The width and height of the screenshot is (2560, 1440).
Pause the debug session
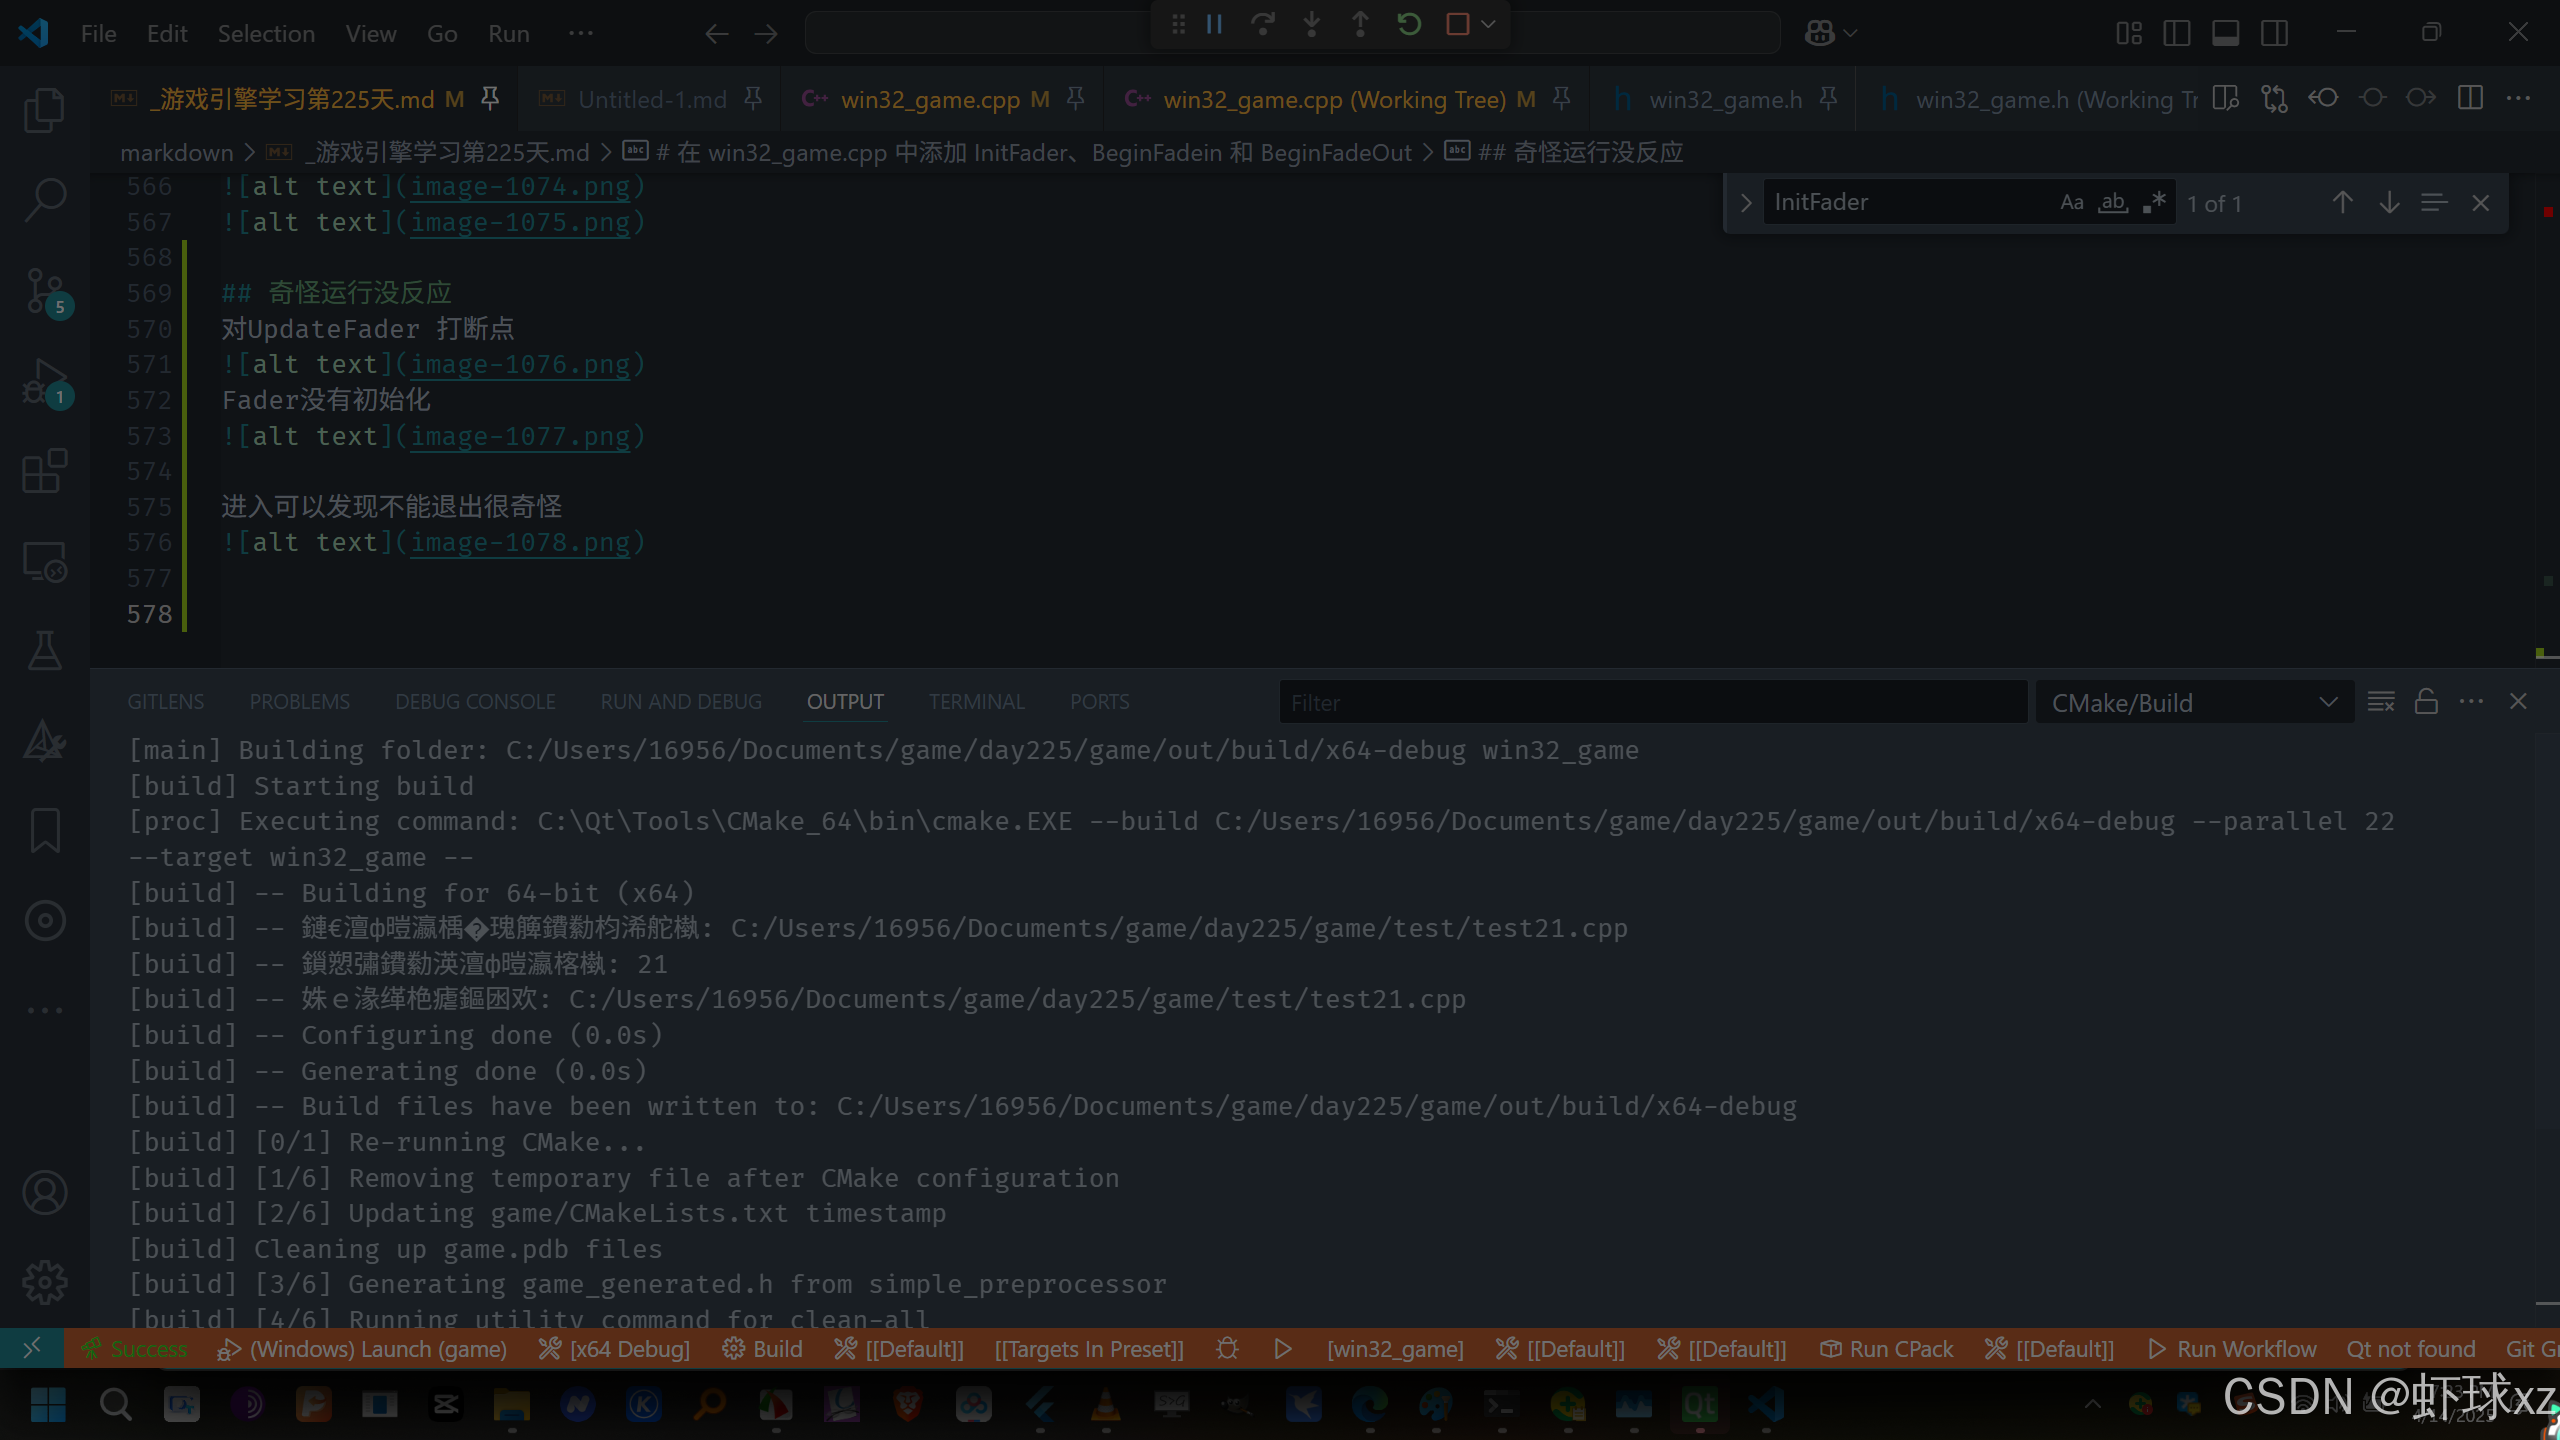(x=1214, y=24)
